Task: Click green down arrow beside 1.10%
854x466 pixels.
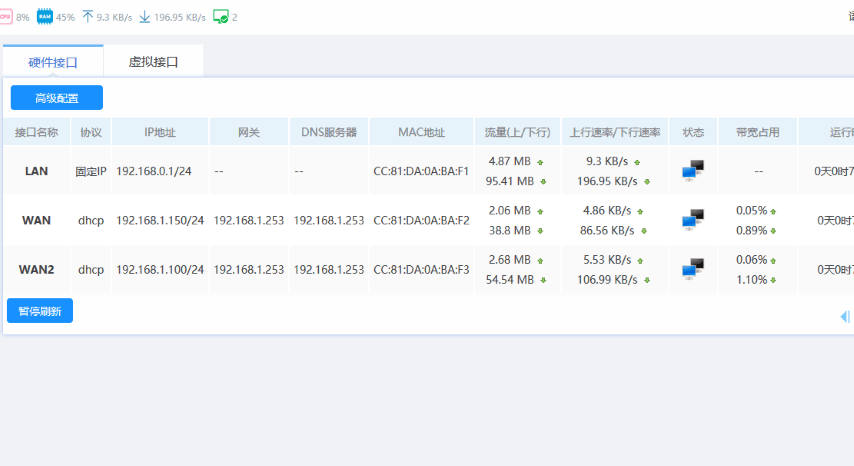Action: (x=773, y=280)
